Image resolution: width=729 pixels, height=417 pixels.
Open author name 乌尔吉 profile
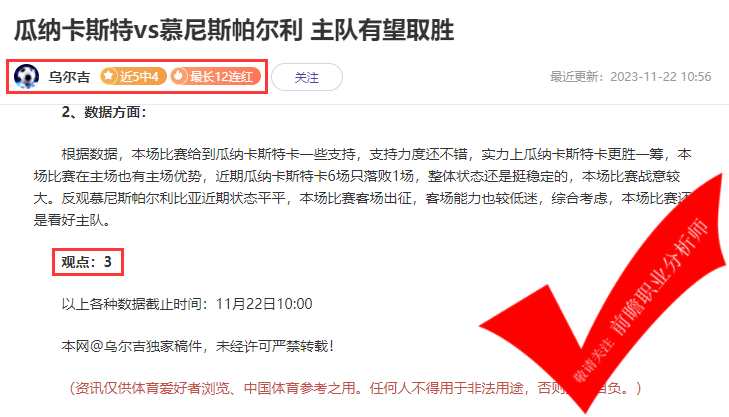pyautogui.click(x=69, y=77)
